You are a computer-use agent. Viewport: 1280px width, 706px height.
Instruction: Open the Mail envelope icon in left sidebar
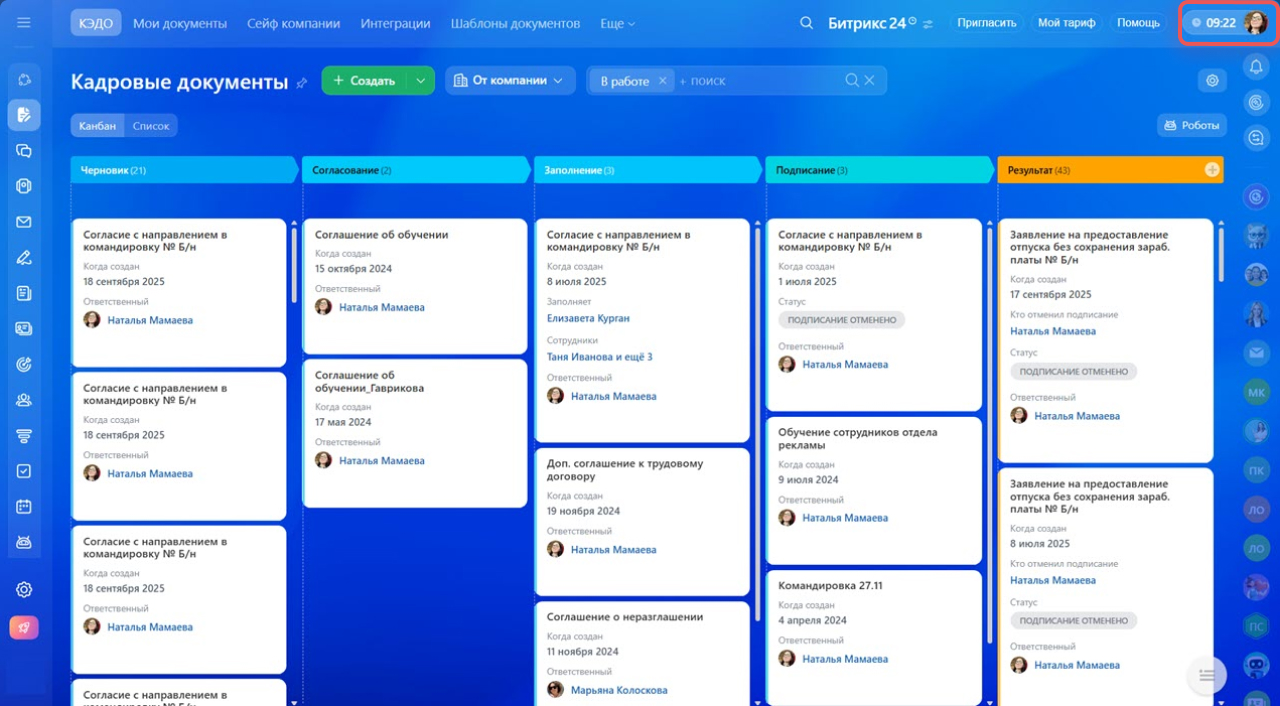(24, 222)
